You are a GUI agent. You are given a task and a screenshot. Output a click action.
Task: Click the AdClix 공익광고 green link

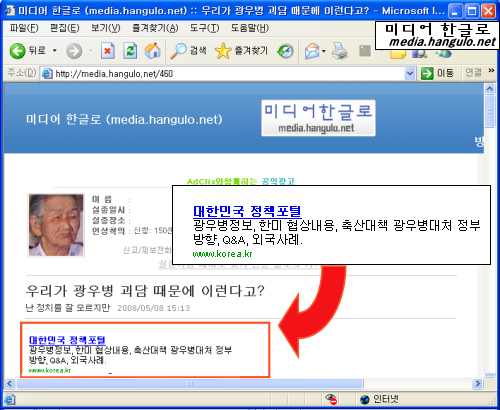point(241,181)
